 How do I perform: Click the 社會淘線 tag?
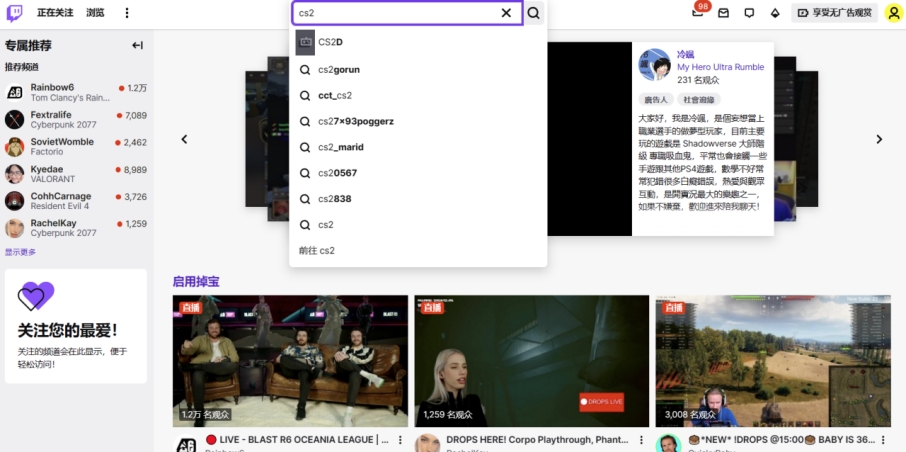699,99
